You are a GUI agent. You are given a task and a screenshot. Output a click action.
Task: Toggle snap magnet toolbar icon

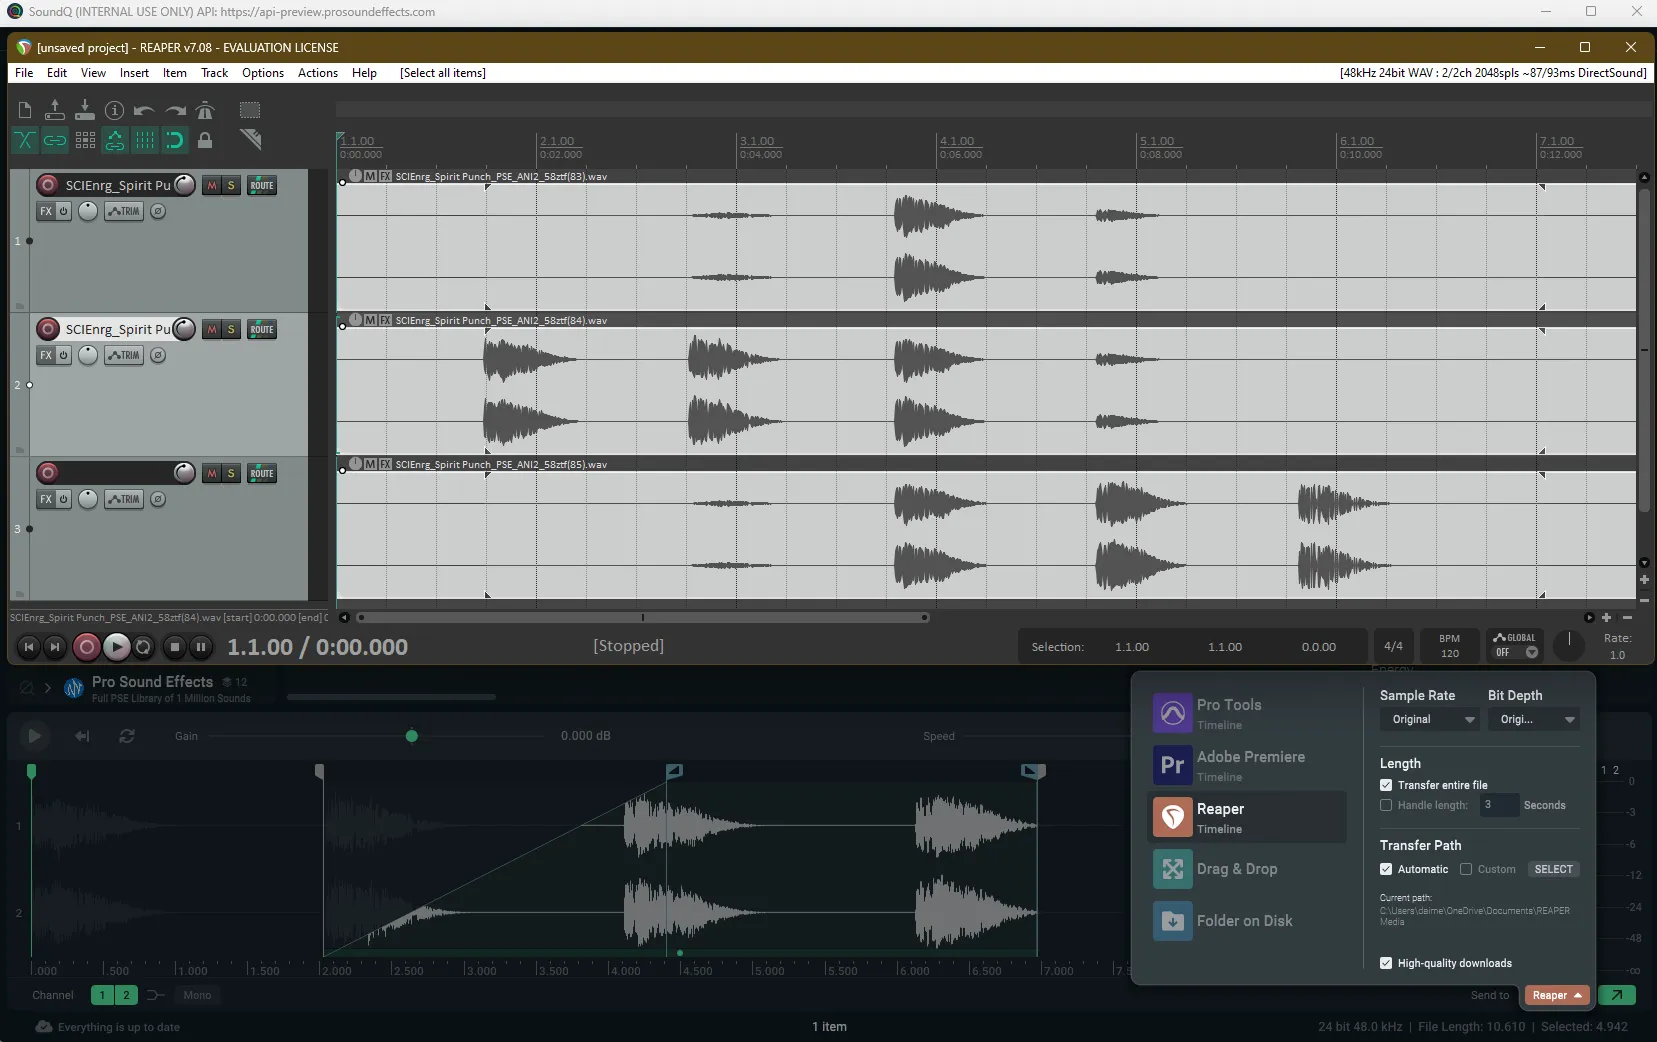click(175, 140)
